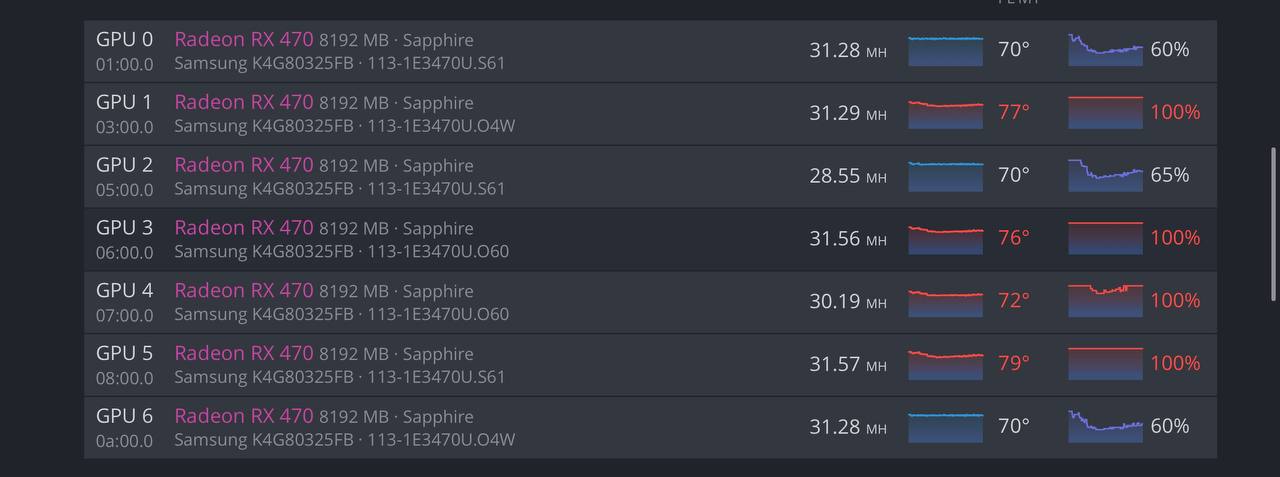Click the vertical scrollbar on the right edge
Screen dimensions: 1280x477
pos(1273,224)
